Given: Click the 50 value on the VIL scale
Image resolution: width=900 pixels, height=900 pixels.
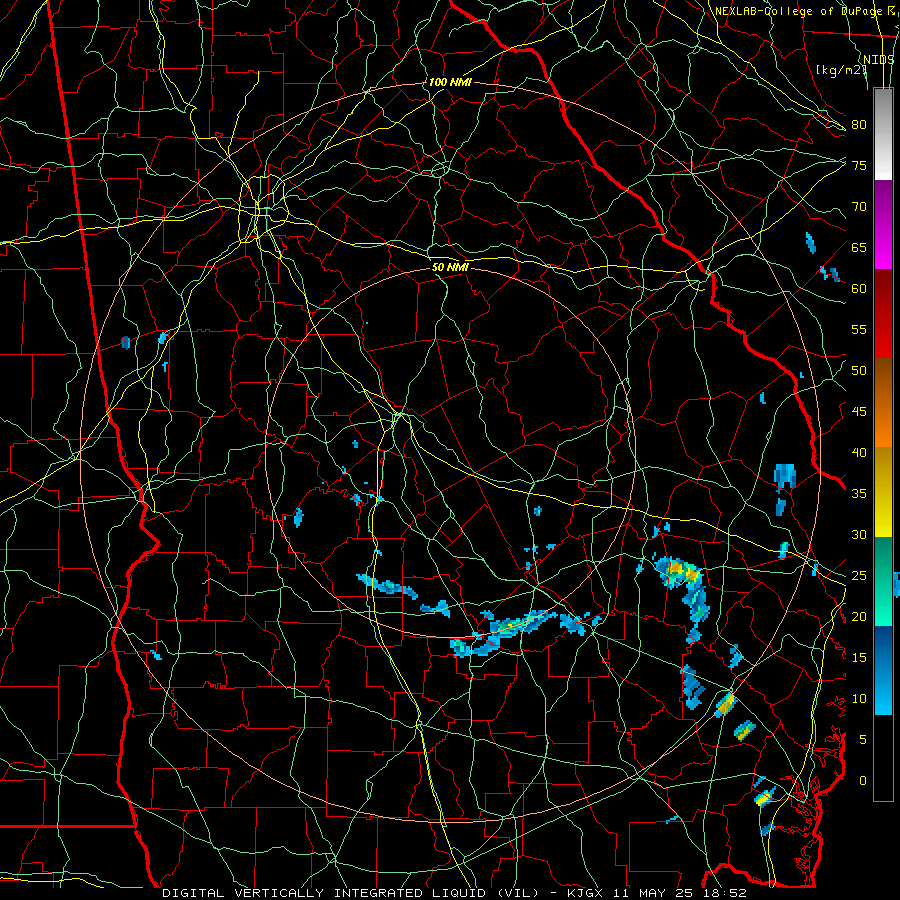Looking at the screenshot, I should 859,370.
